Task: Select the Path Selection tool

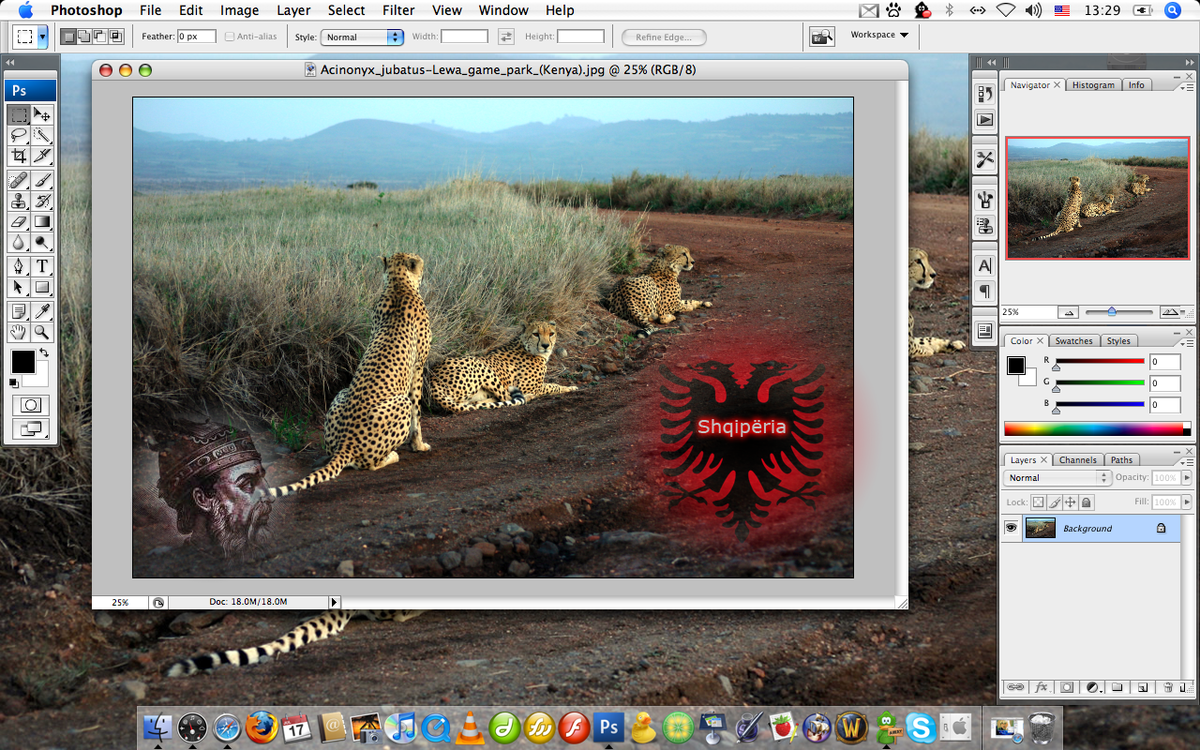Action: pyautogui.click(x=18, y=288)
